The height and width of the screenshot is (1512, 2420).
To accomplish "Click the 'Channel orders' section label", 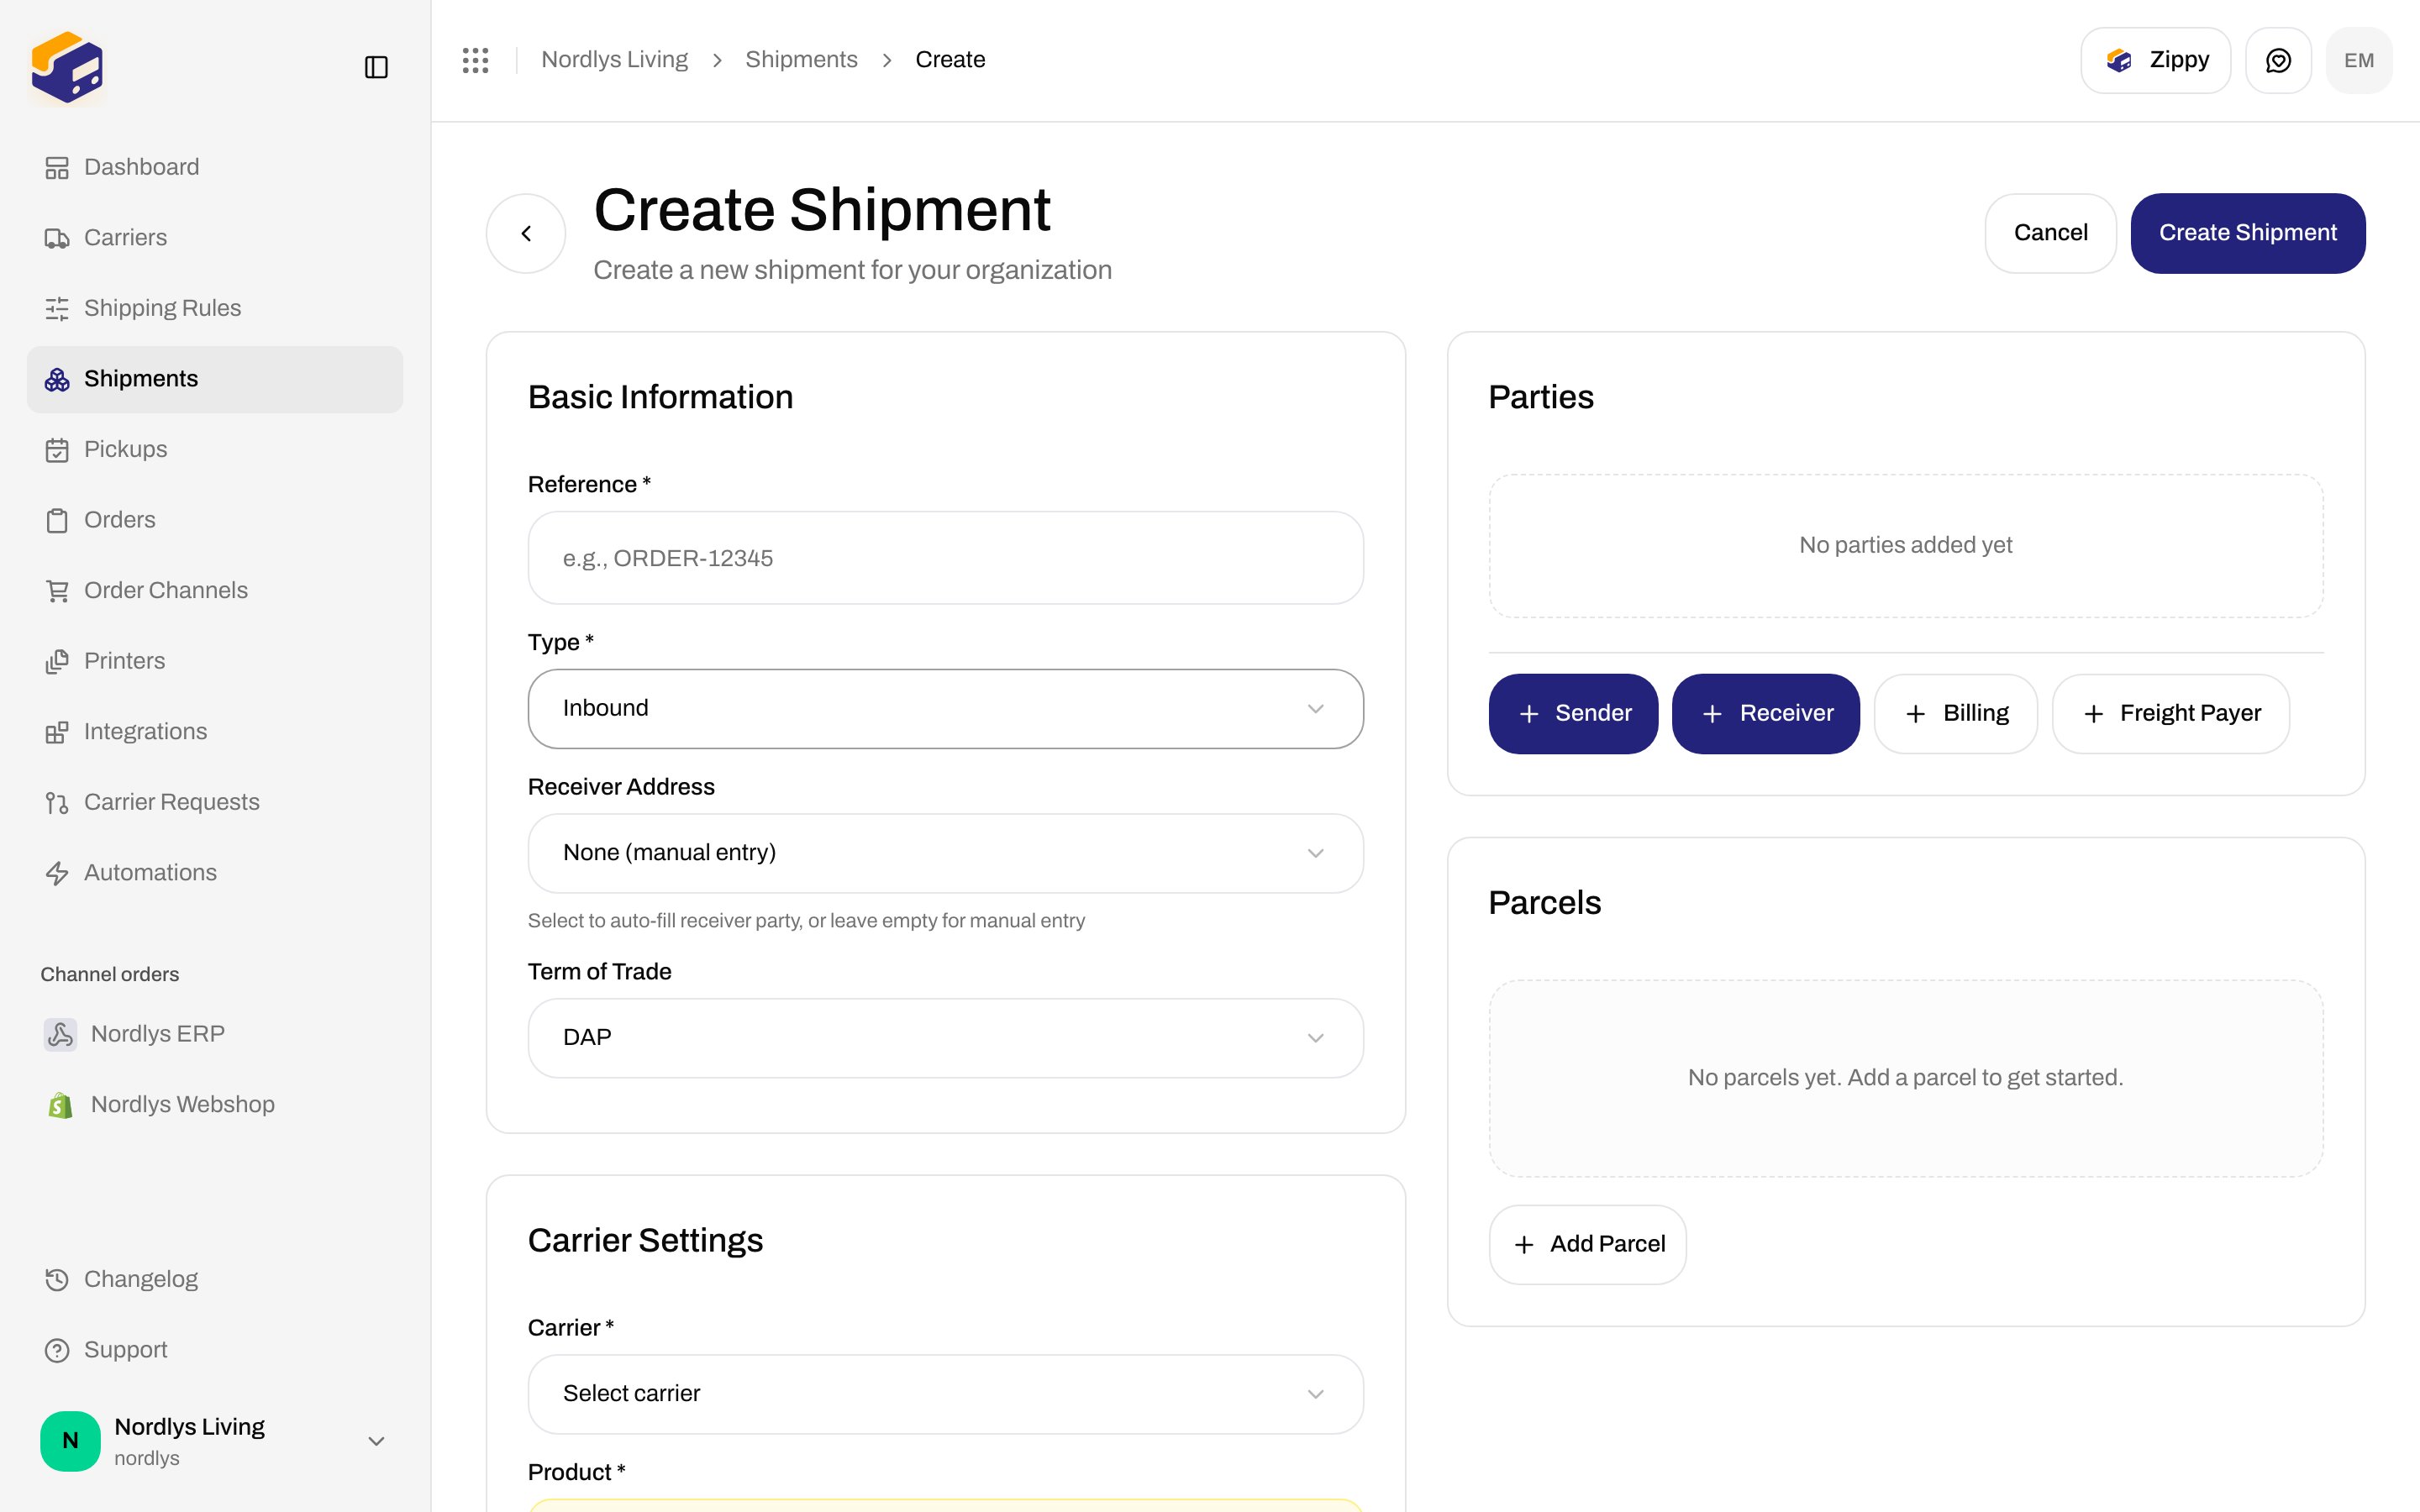I will [110, 975].
